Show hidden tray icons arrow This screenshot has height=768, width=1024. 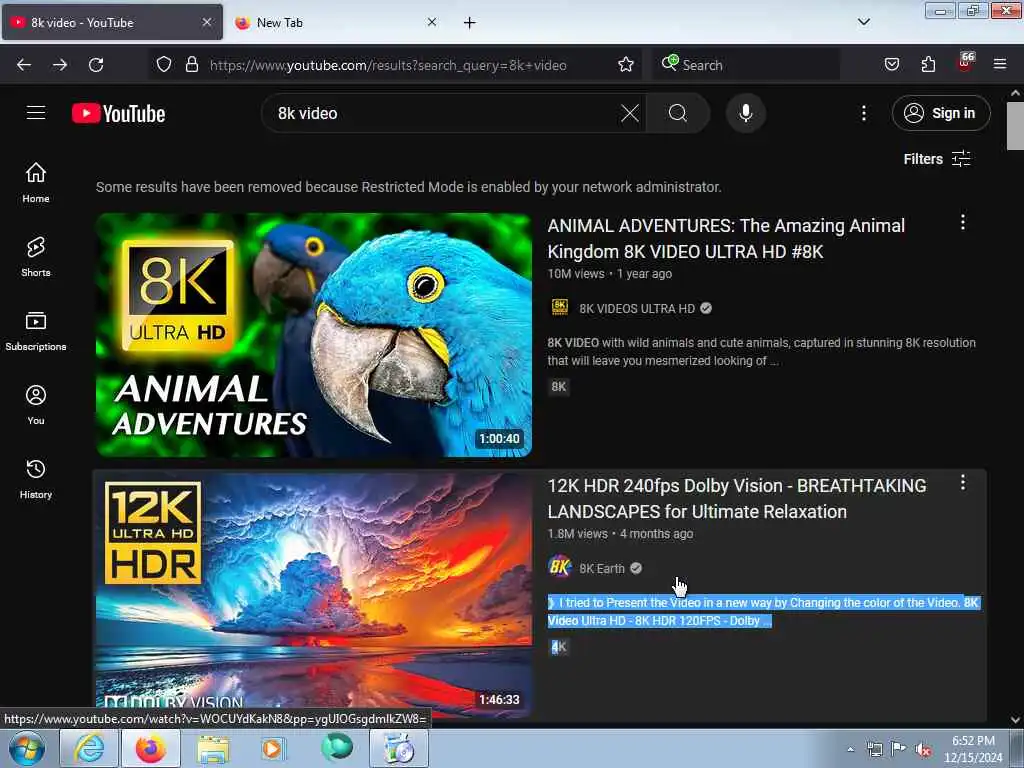pyautogui.click(x=850, y=749)
